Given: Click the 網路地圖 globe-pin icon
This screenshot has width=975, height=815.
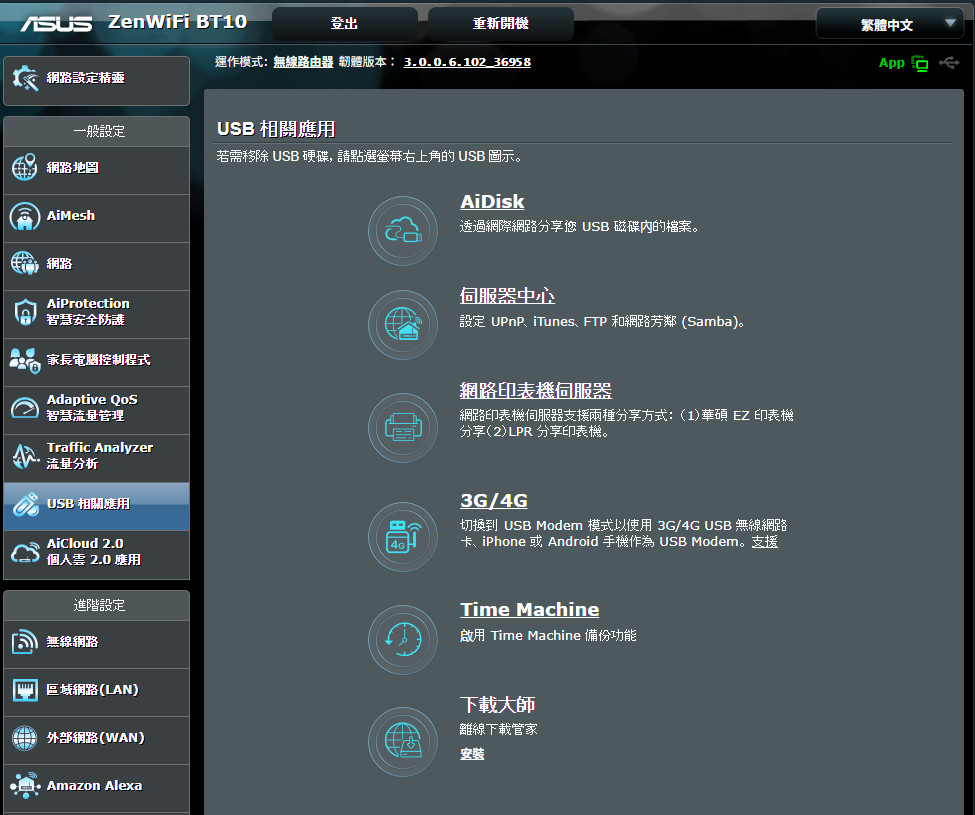Looking at the screenshot, I should pyautogui.click(x=25, y=167).
